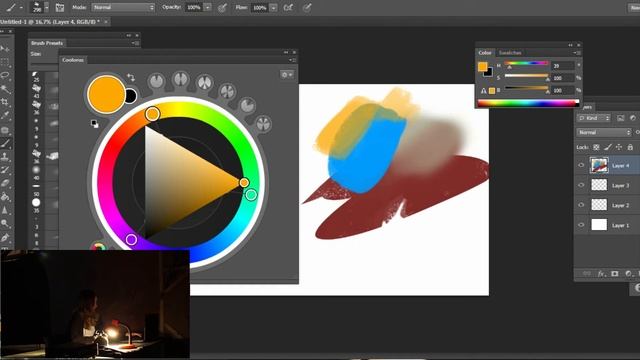
Task: Select Layer 3 by its name
Action: 620,186
